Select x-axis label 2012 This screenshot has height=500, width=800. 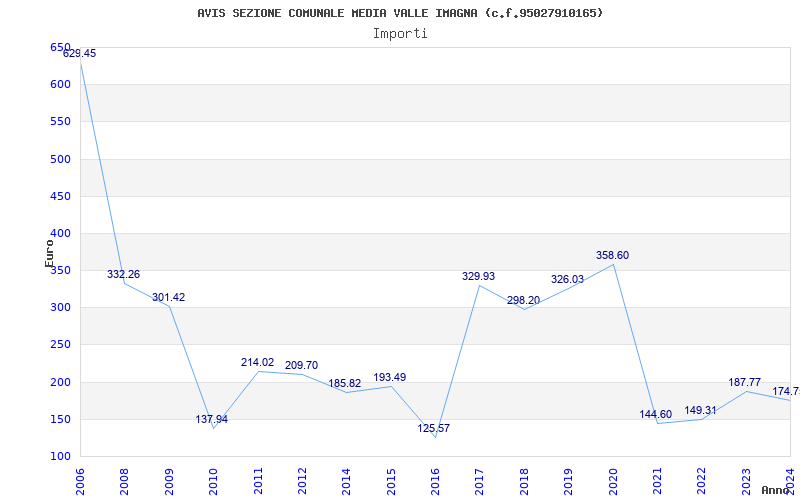[302, 481]
